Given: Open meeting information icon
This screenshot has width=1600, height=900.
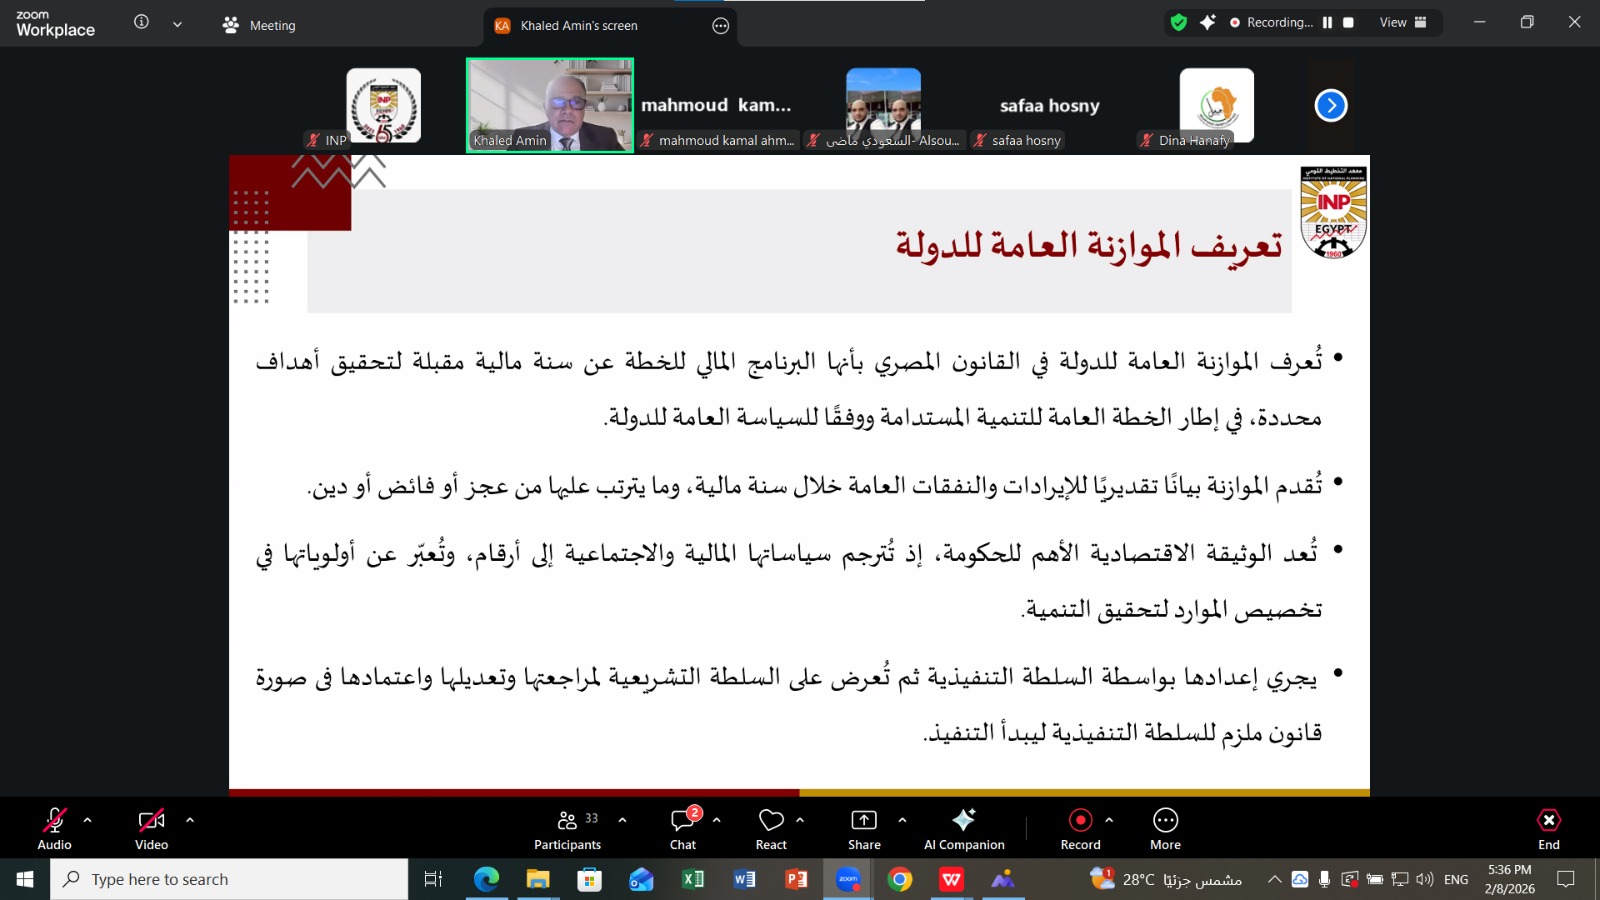Looking at the screenshot, I should pyautogui.click(x=142, y=22).
